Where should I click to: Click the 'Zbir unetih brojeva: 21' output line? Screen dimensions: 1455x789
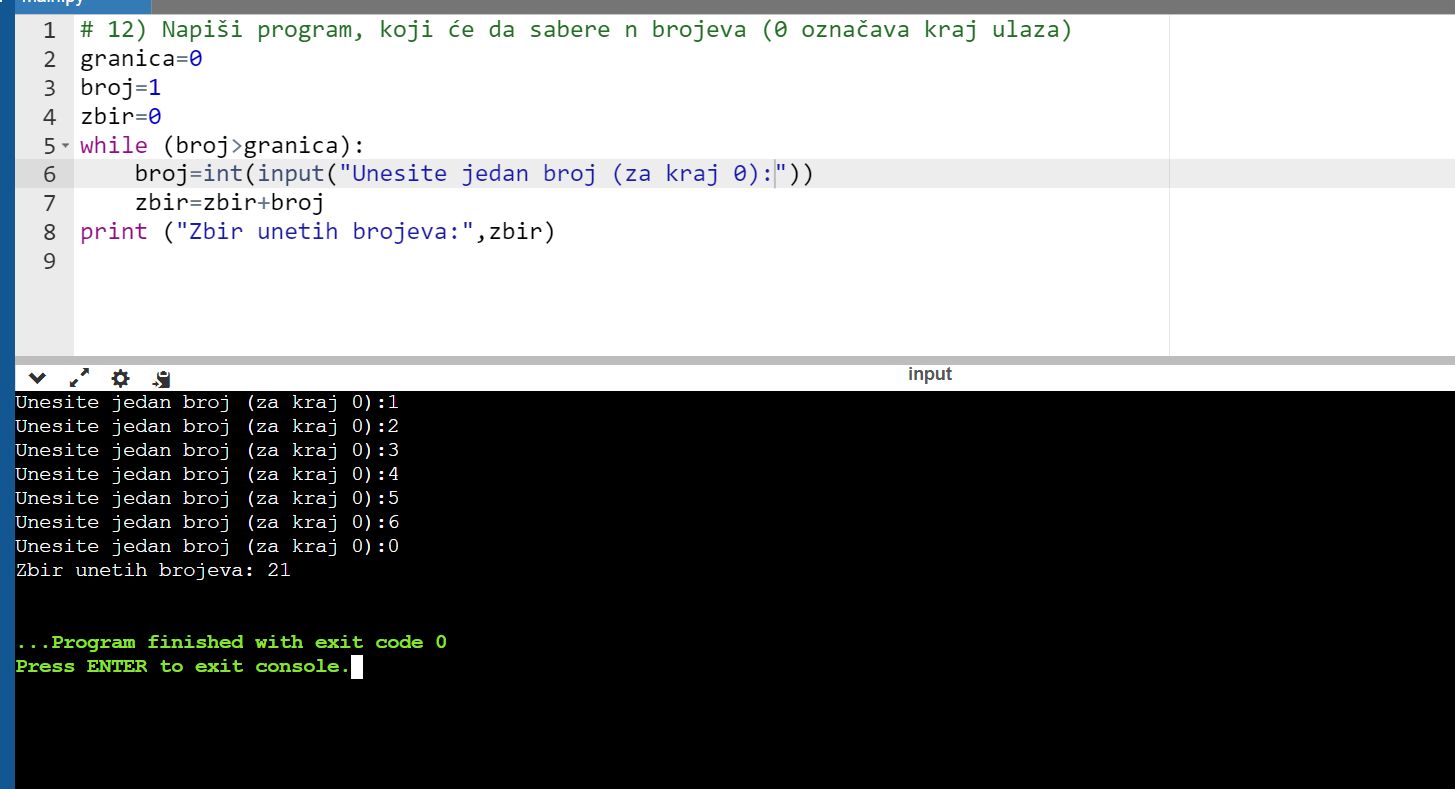tap(152, 571)
